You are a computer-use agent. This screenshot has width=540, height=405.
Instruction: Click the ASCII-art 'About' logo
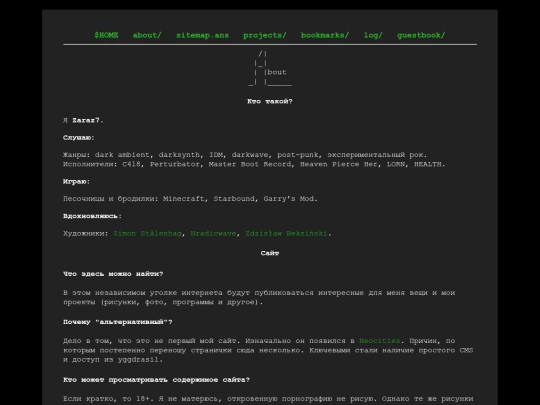[270, 68]
